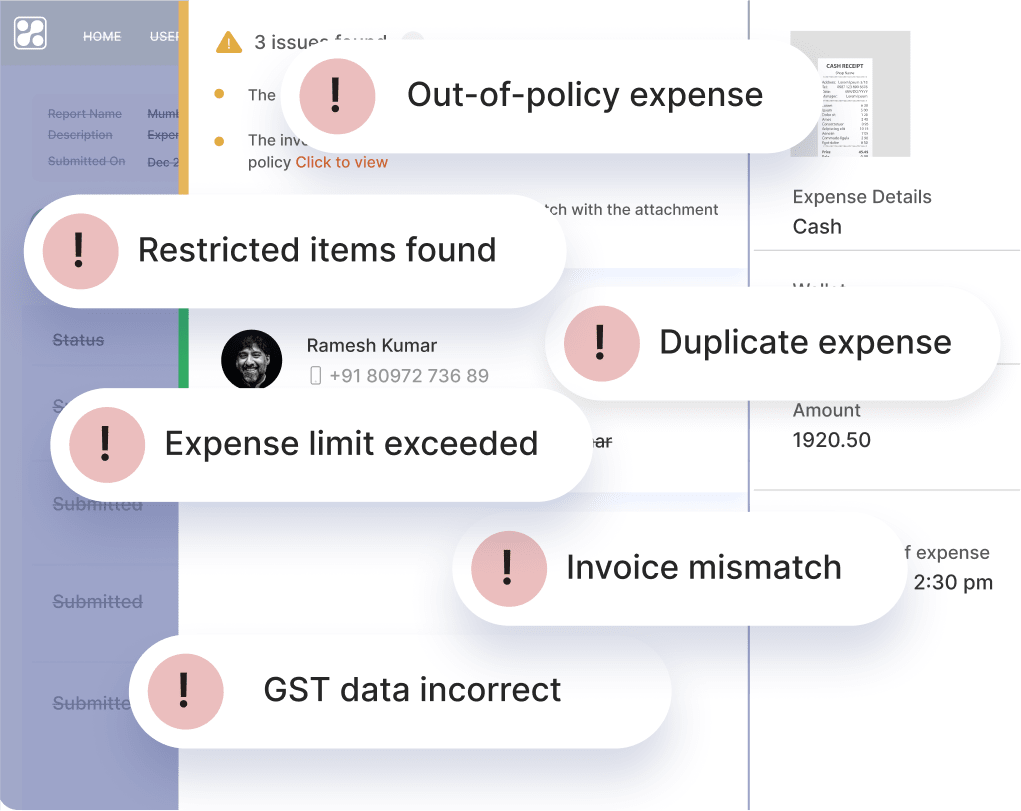
Task: Select the first 'Submitted' status row
Action: pos(100,504)
